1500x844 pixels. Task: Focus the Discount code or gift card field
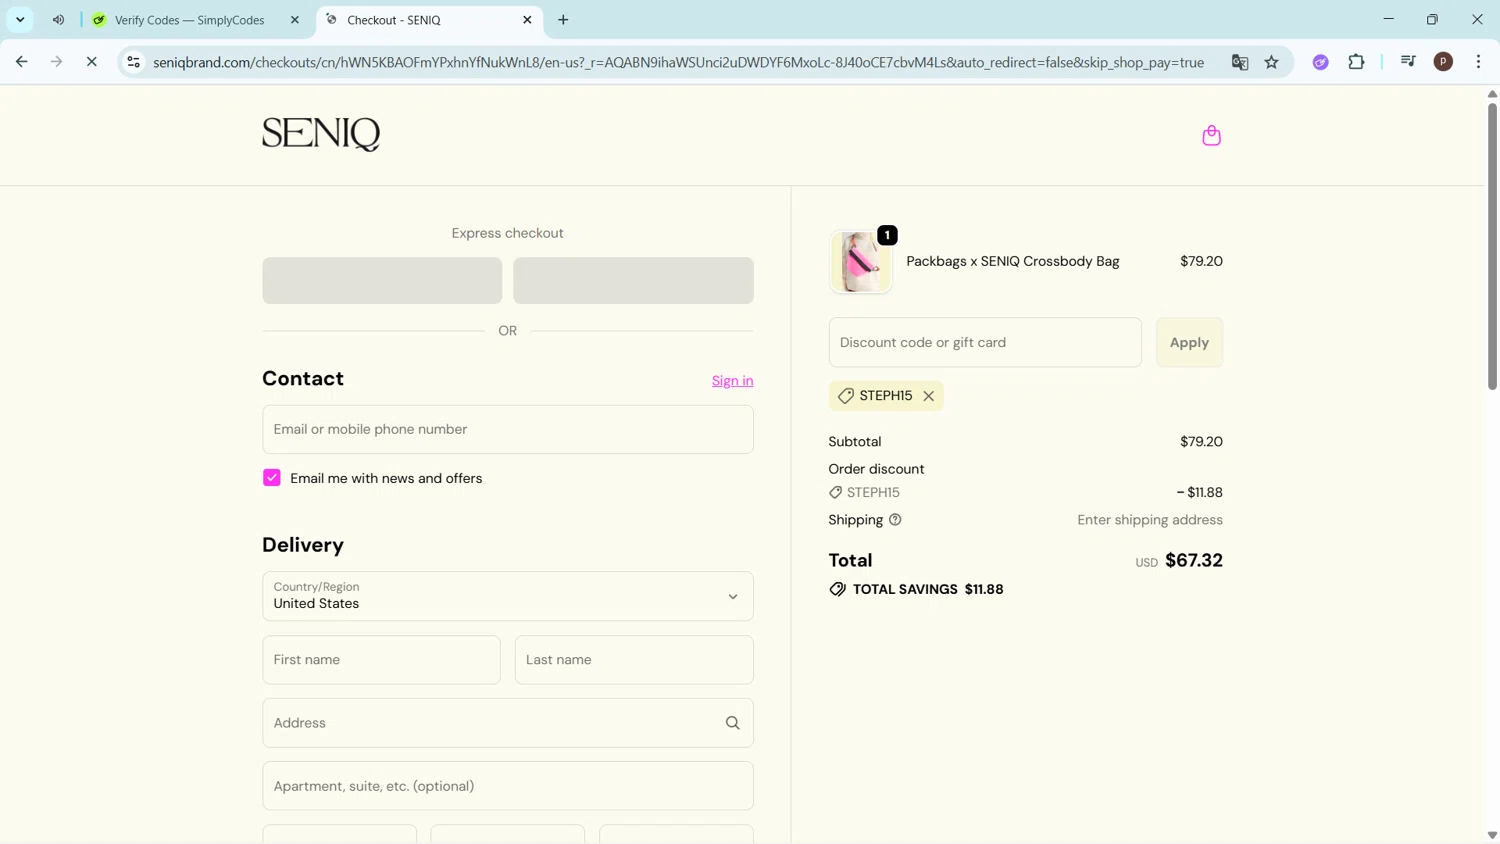(985, 342)
